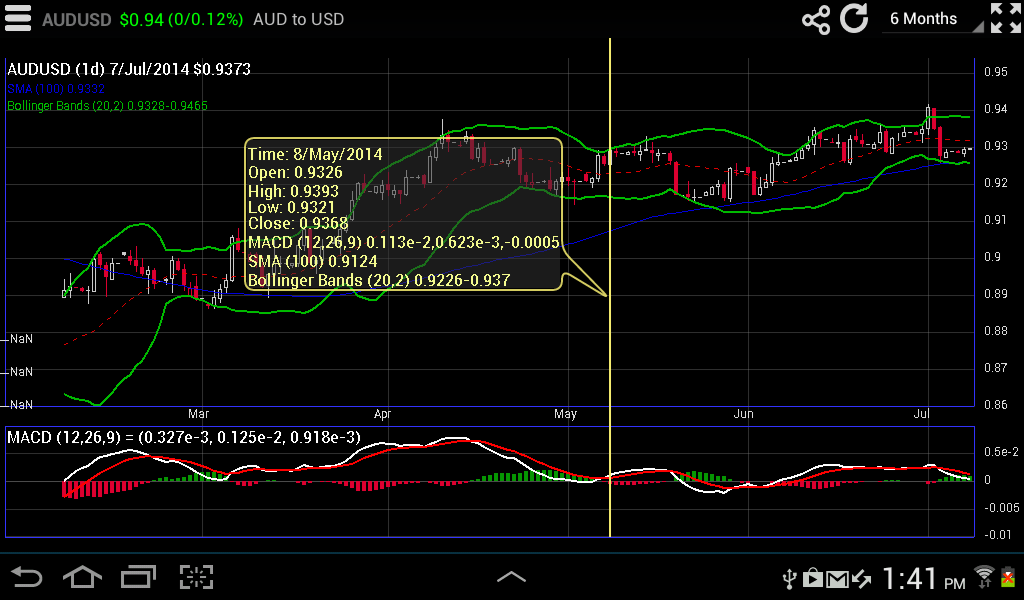The width and height of the screenshot is (1024, 600).
Task: Open the Gmail notification icon
Action: [838, 577]
